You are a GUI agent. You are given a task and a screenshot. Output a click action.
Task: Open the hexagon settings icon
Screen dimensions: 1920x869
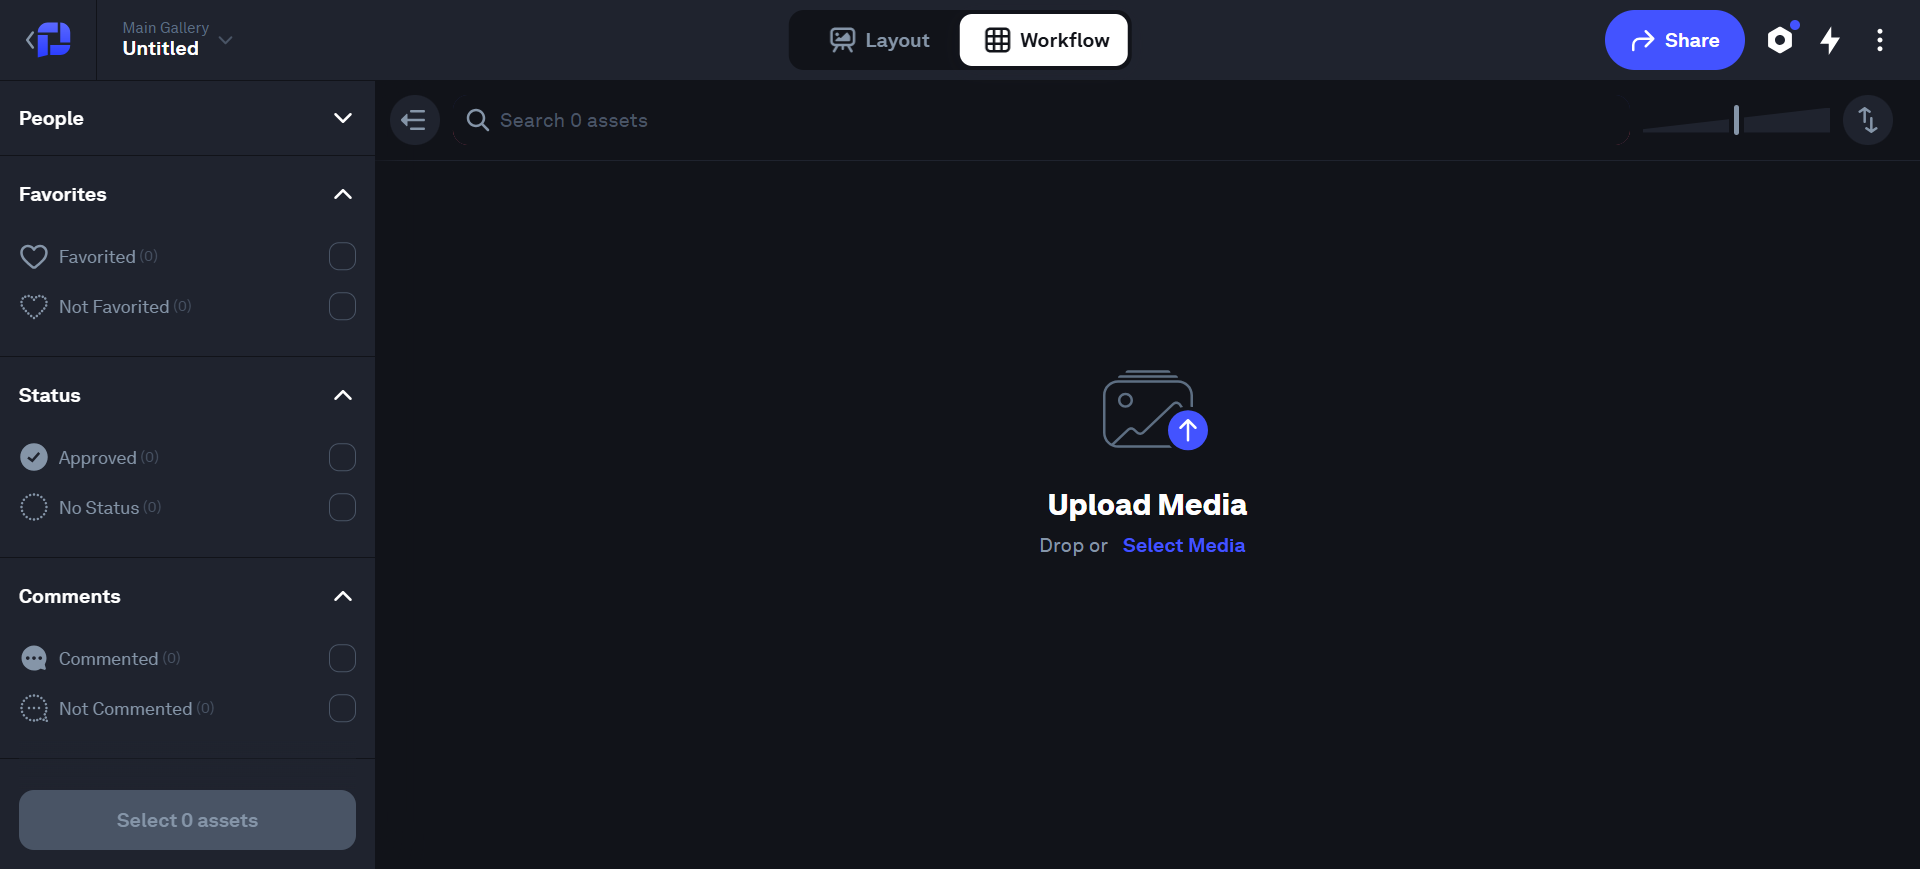(x=1780, y=40)
